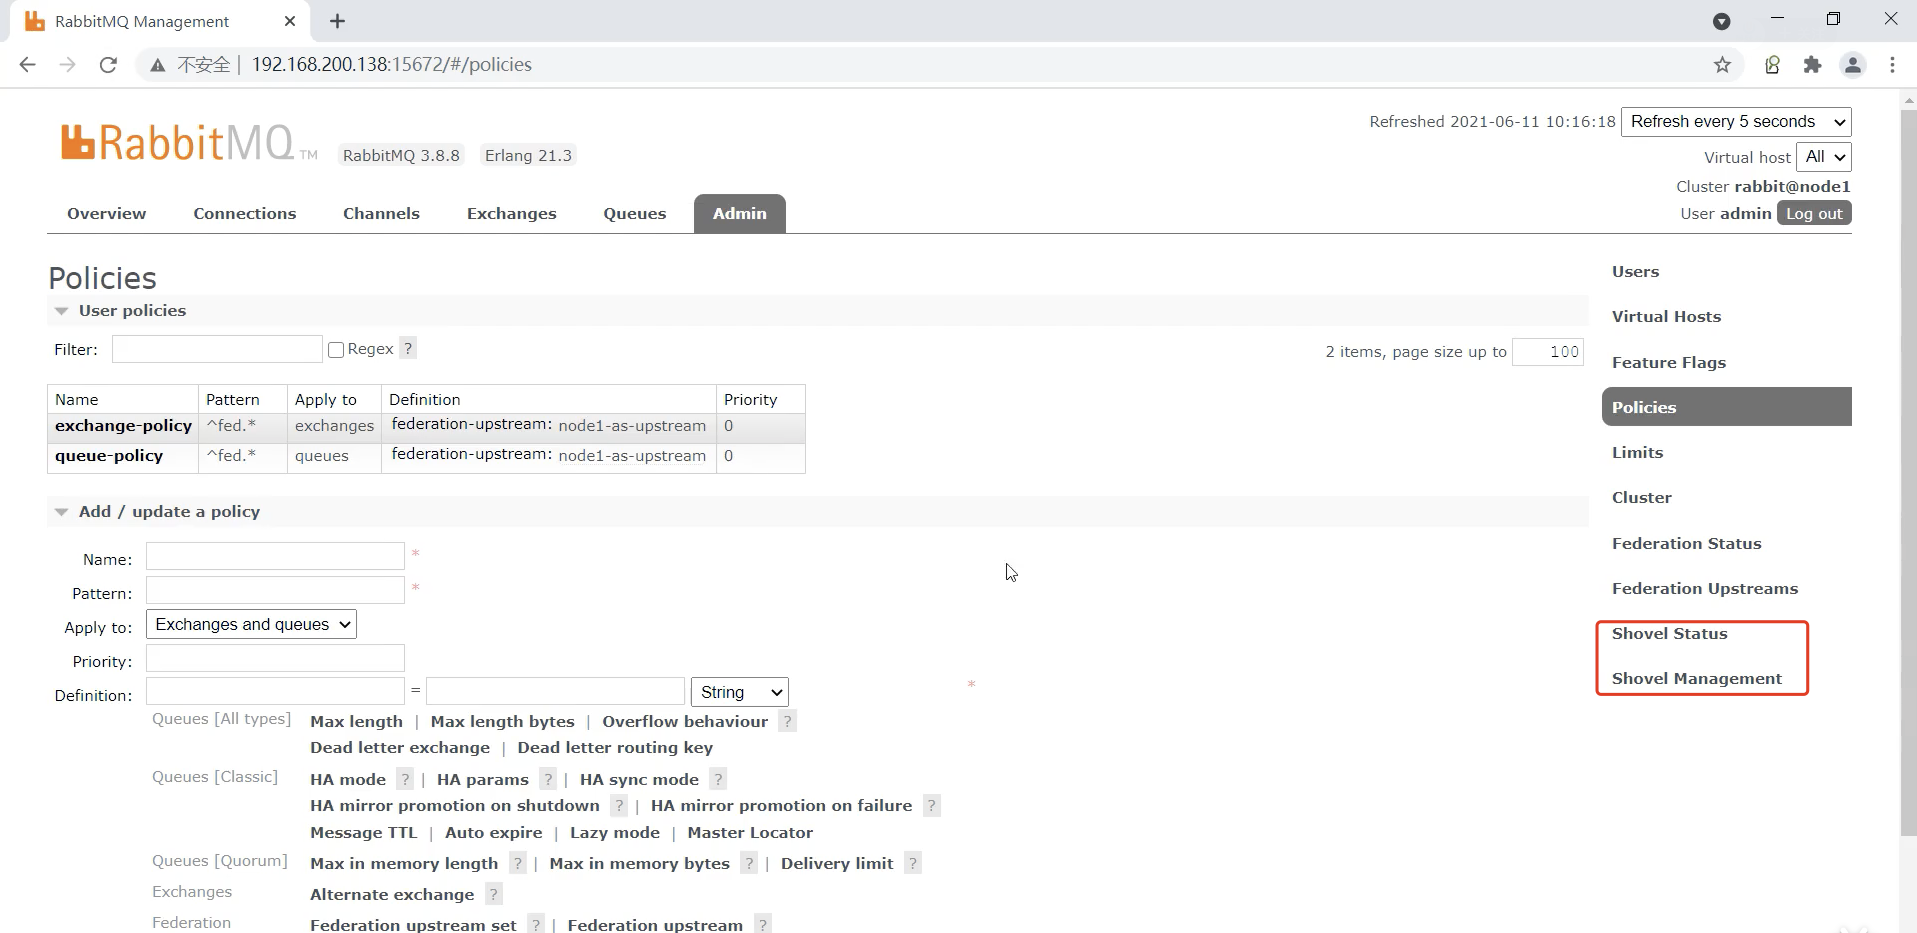Click the browser back arrow
This screenshot has height=933, width=1917.
(x=27, y=65)
